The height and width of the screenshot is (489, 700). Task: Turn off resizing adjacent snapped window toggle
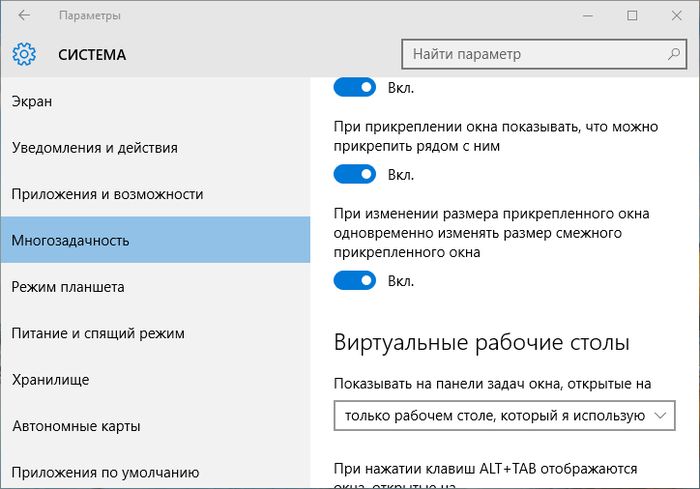354,282
